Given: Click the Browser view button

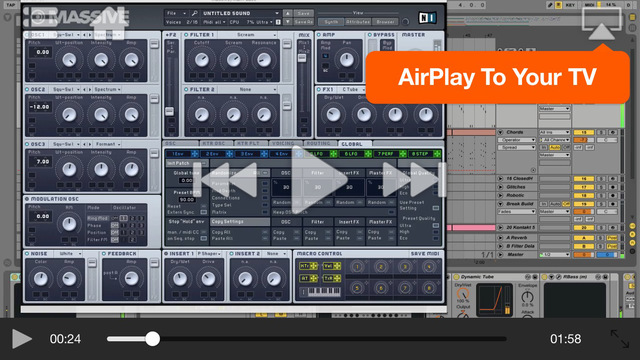Looking at the screenshot, I should tap(385, 22).
